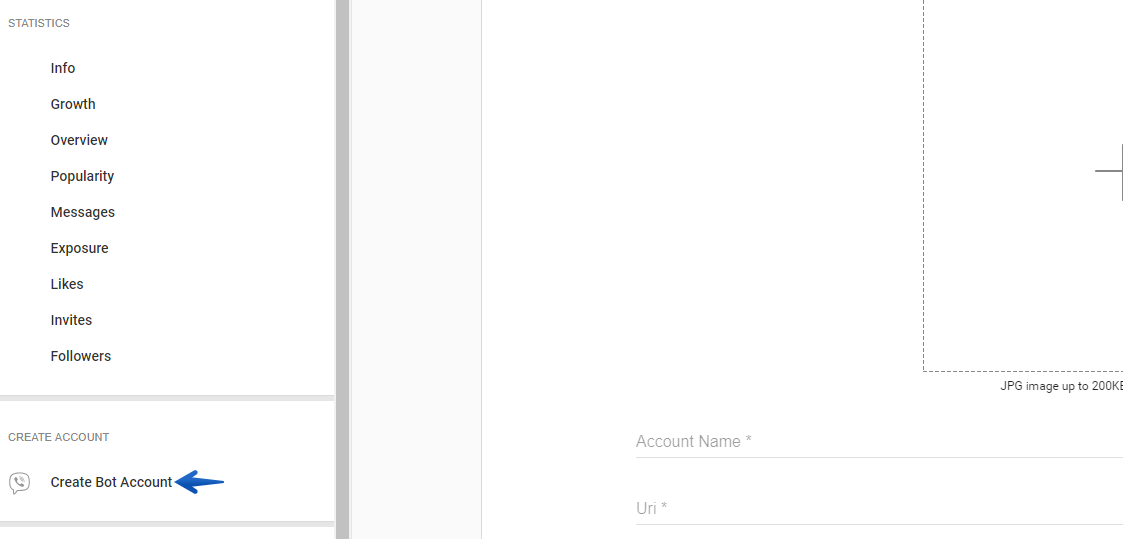Image resolution: width=1123 pixels, height=539 pixels.
Task: Click the plus icon to upload an image
Action: [1109, 171]
